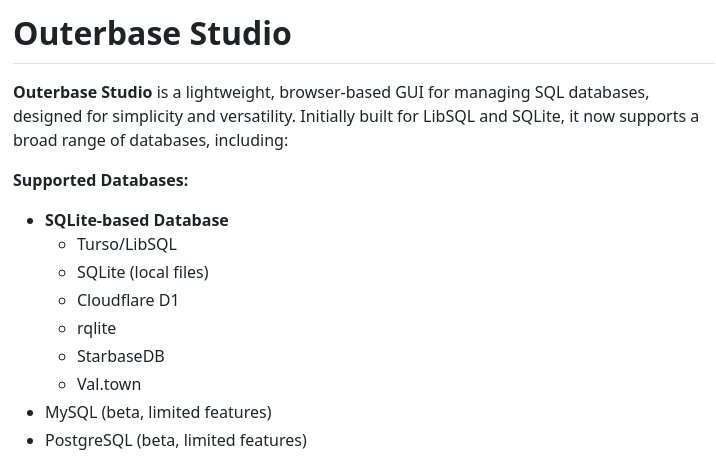Viewport: 716px width, 458px height.
Task: Click the bullet before SQLite-based Database
Action: (31, 221)
